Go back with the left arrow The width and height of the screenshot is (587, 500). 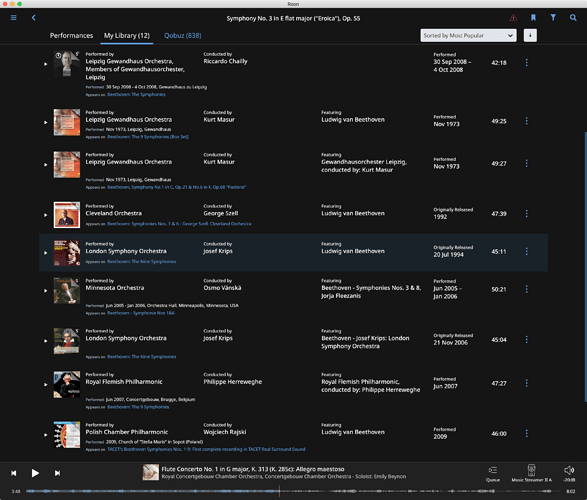(33, 18)
